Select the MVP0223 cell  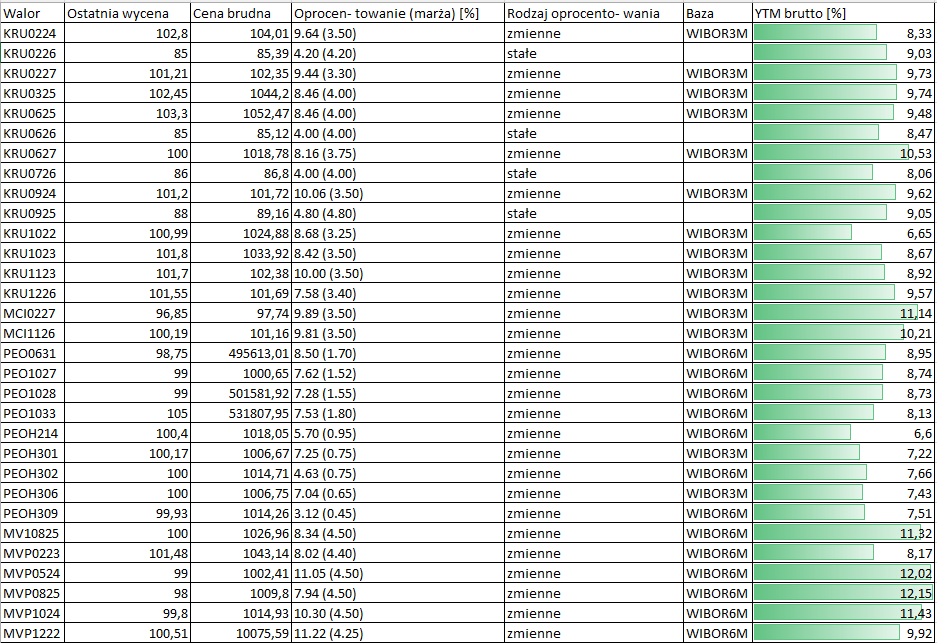pos(32,554)
